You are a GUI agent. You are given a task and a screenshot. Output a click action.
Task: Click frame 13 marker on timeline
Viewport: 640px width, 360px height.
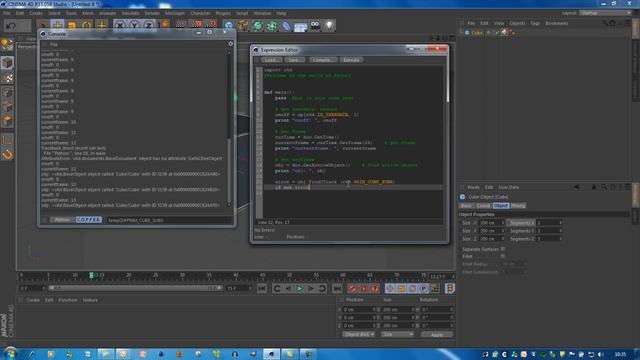[91, 276]
